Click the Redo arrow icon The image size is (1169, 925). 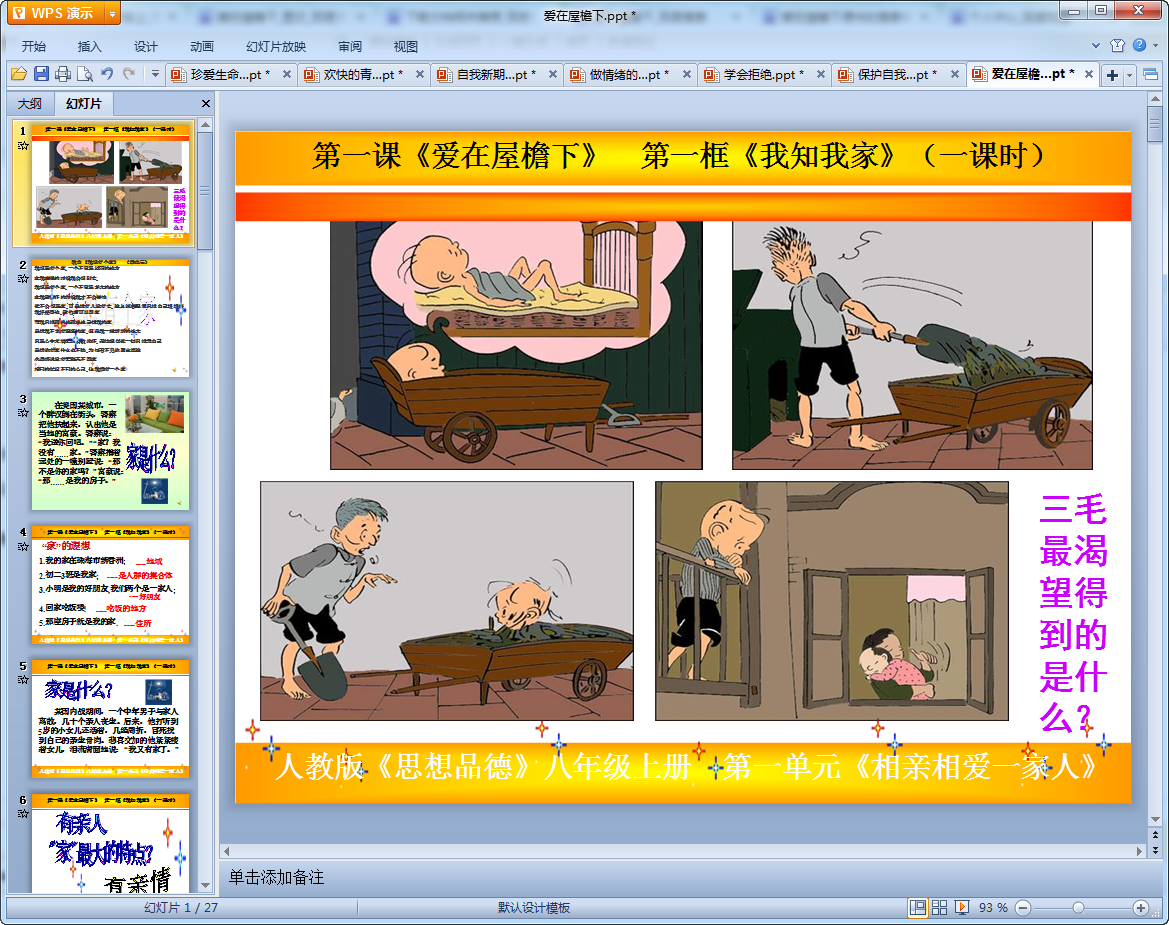(130, 74)
